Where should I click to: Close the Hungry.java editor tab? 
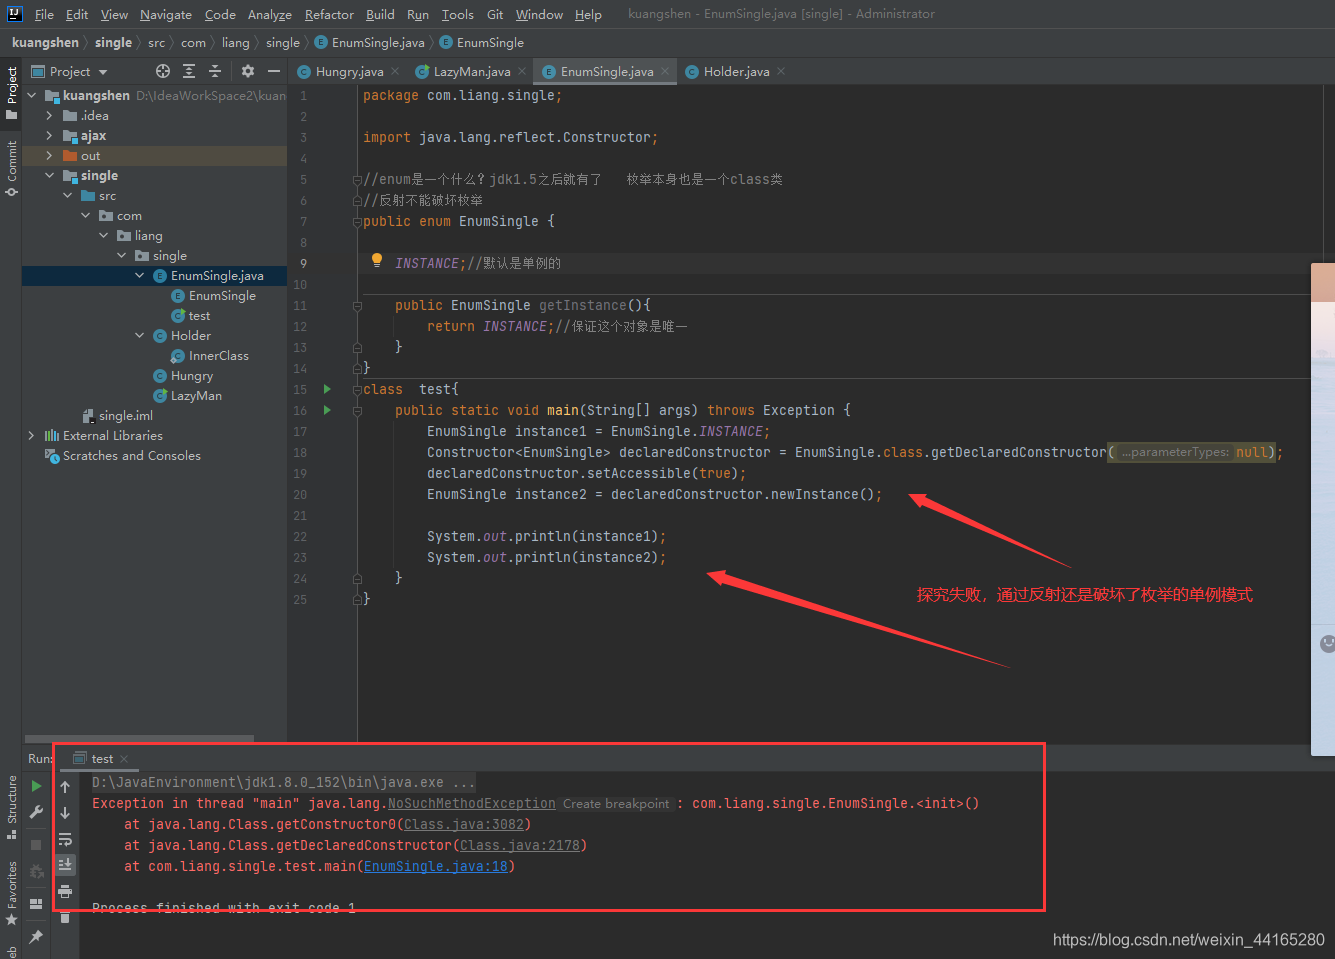click(395, 71)
